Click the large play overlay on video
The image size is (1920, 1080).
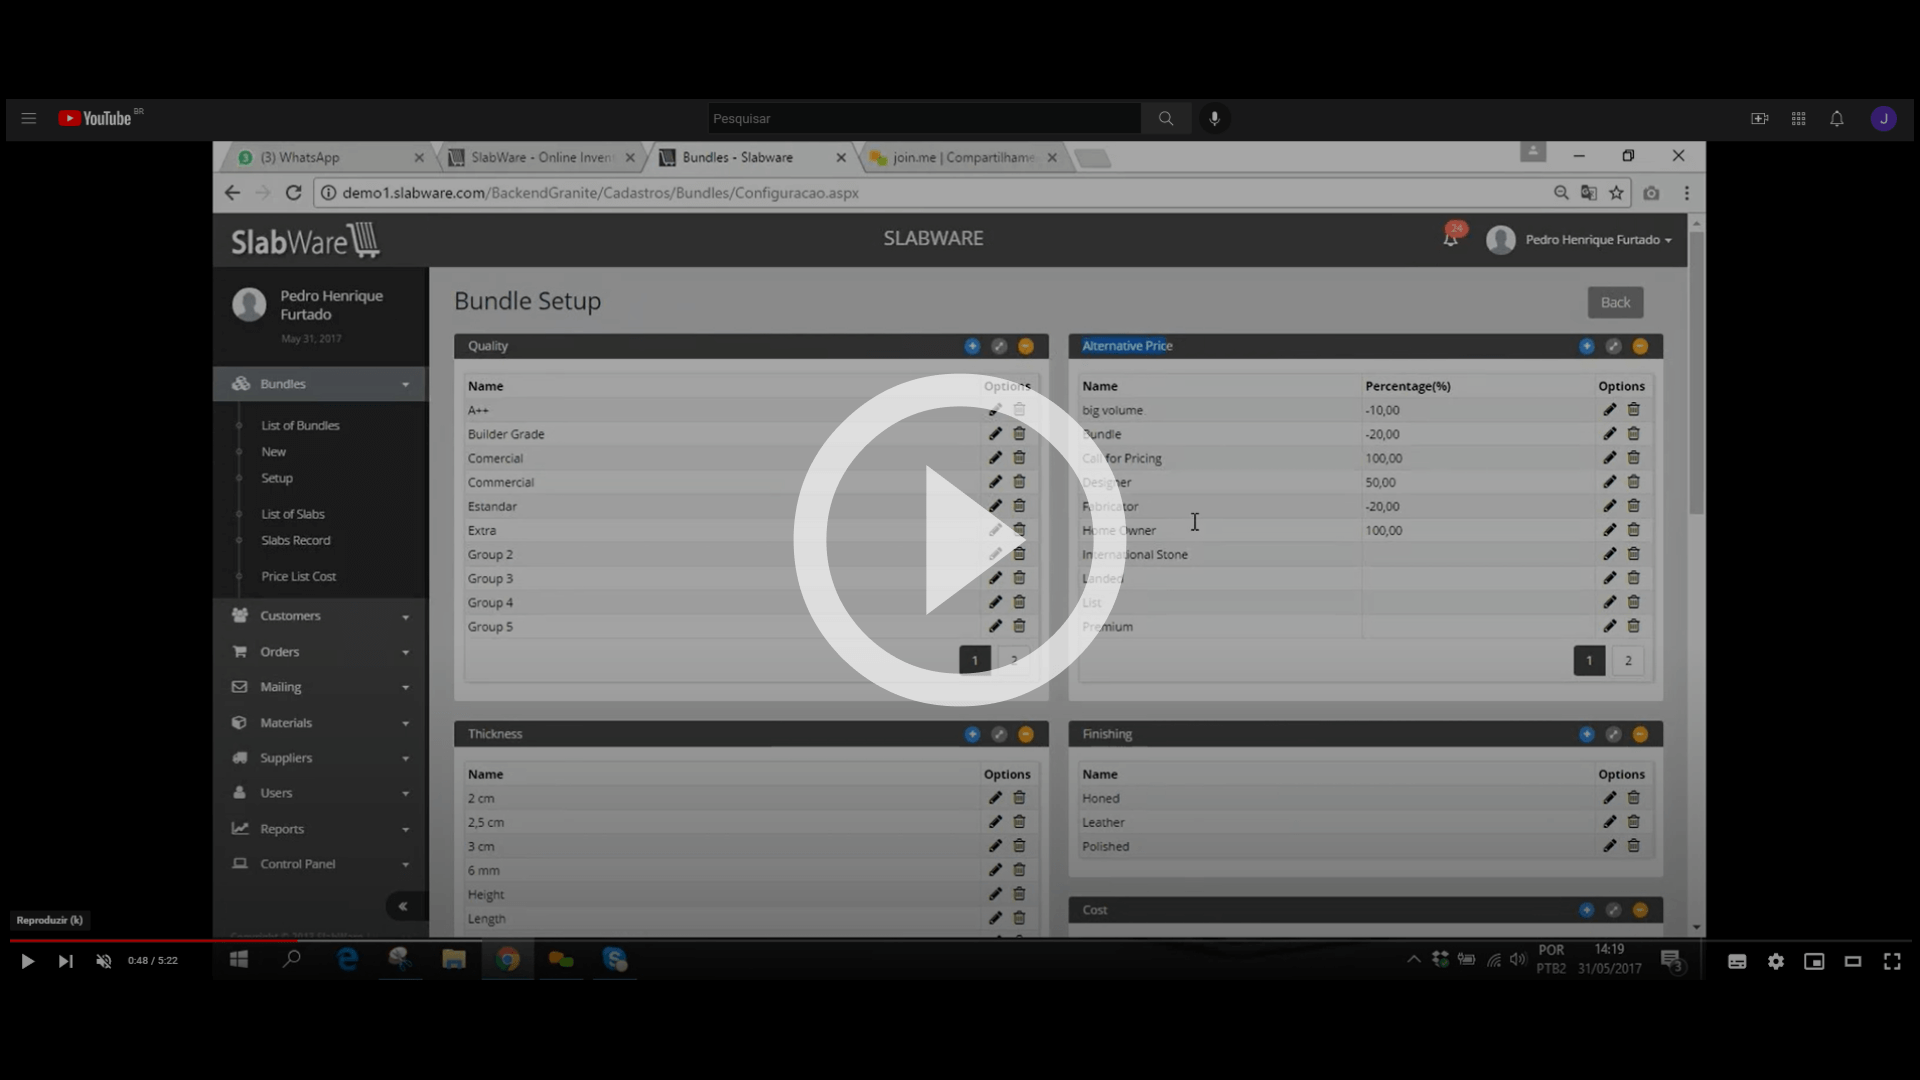(x=959, y=540)
